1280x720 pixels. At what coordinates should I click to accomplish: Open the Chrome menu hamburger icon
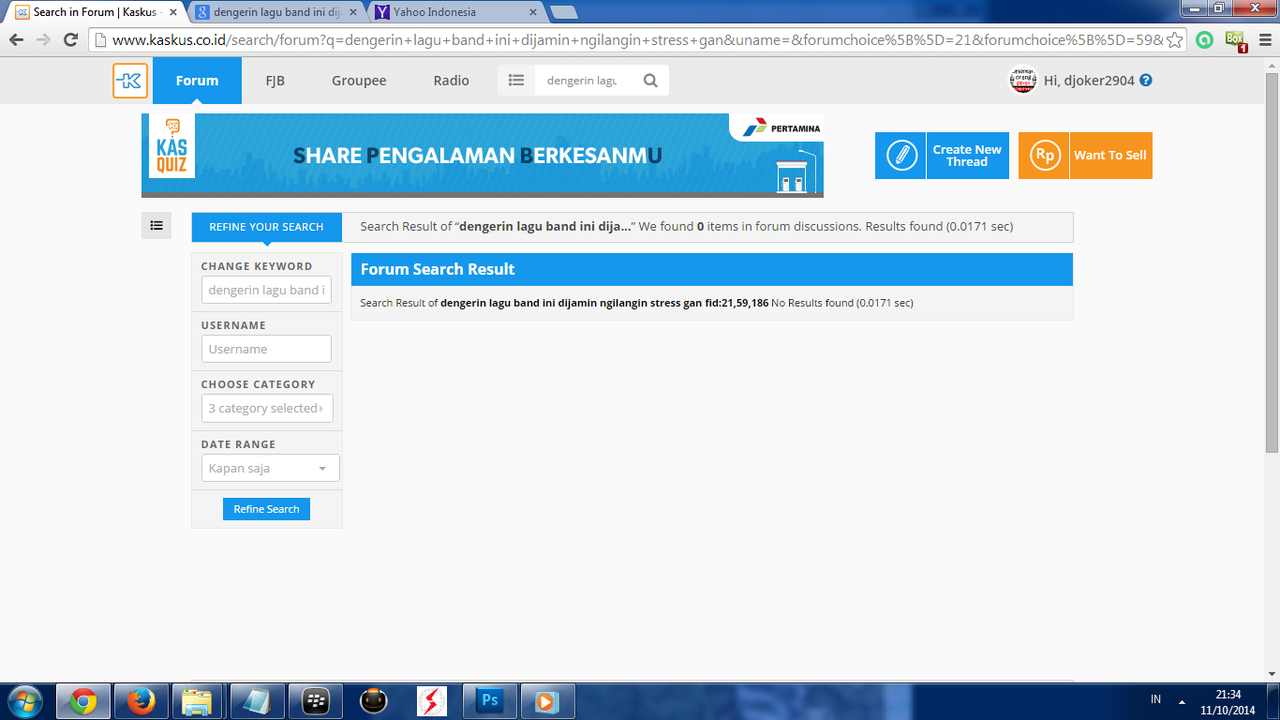[1264, 40]
